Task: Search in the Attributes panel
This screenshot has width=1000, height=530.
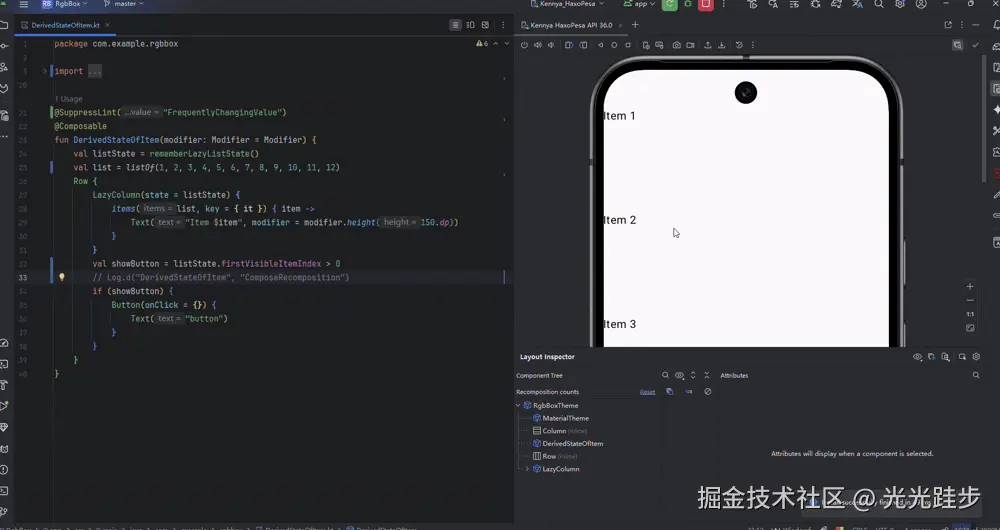Action: 976,376
